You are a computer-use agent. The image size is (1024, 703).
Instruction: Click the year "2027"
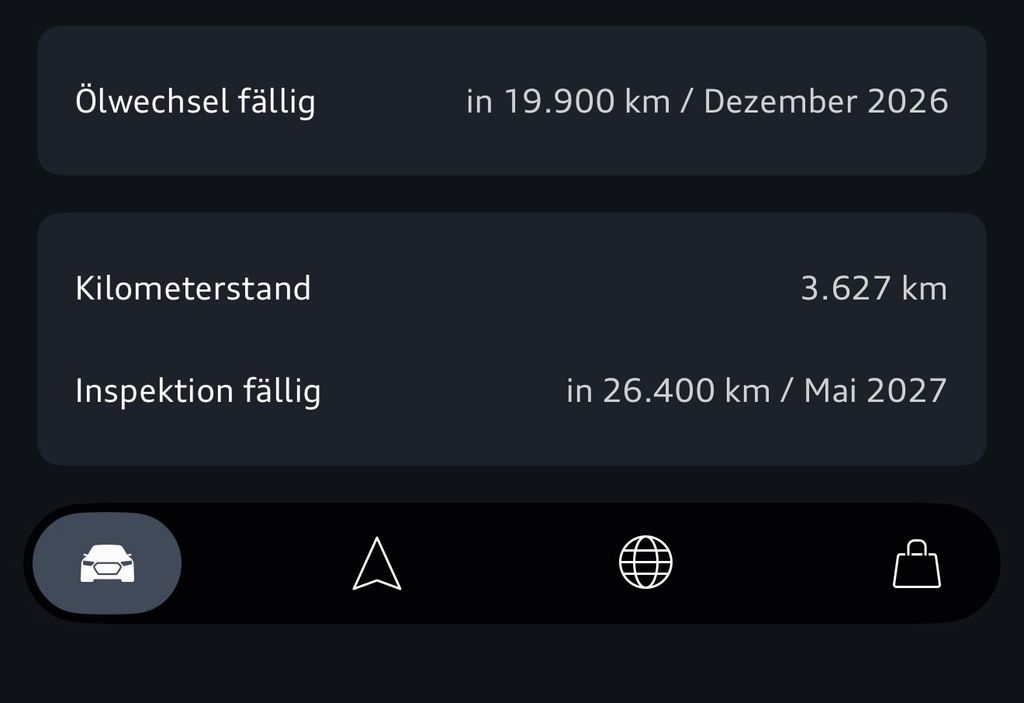point(906,390)
